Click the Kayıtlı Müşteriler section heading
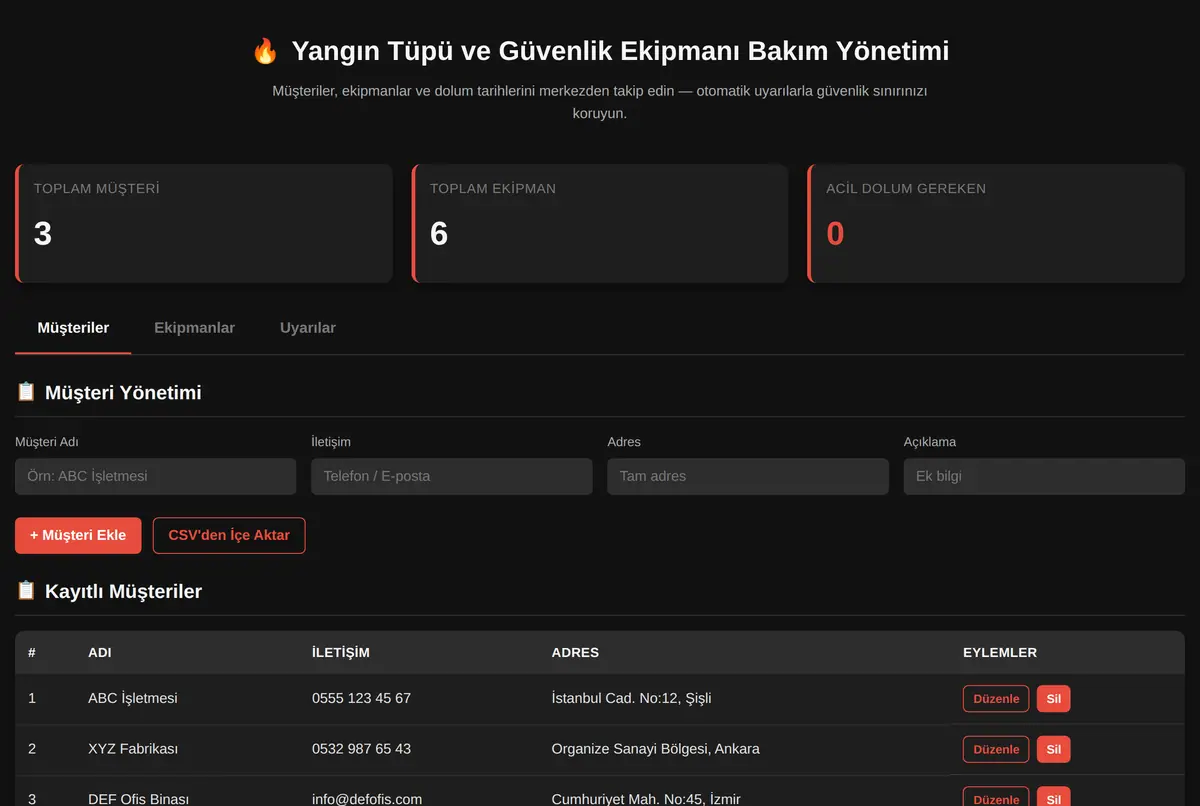The height and width of the screenshot is (806, 1200). pyautogui.click(x=123, y=591)
